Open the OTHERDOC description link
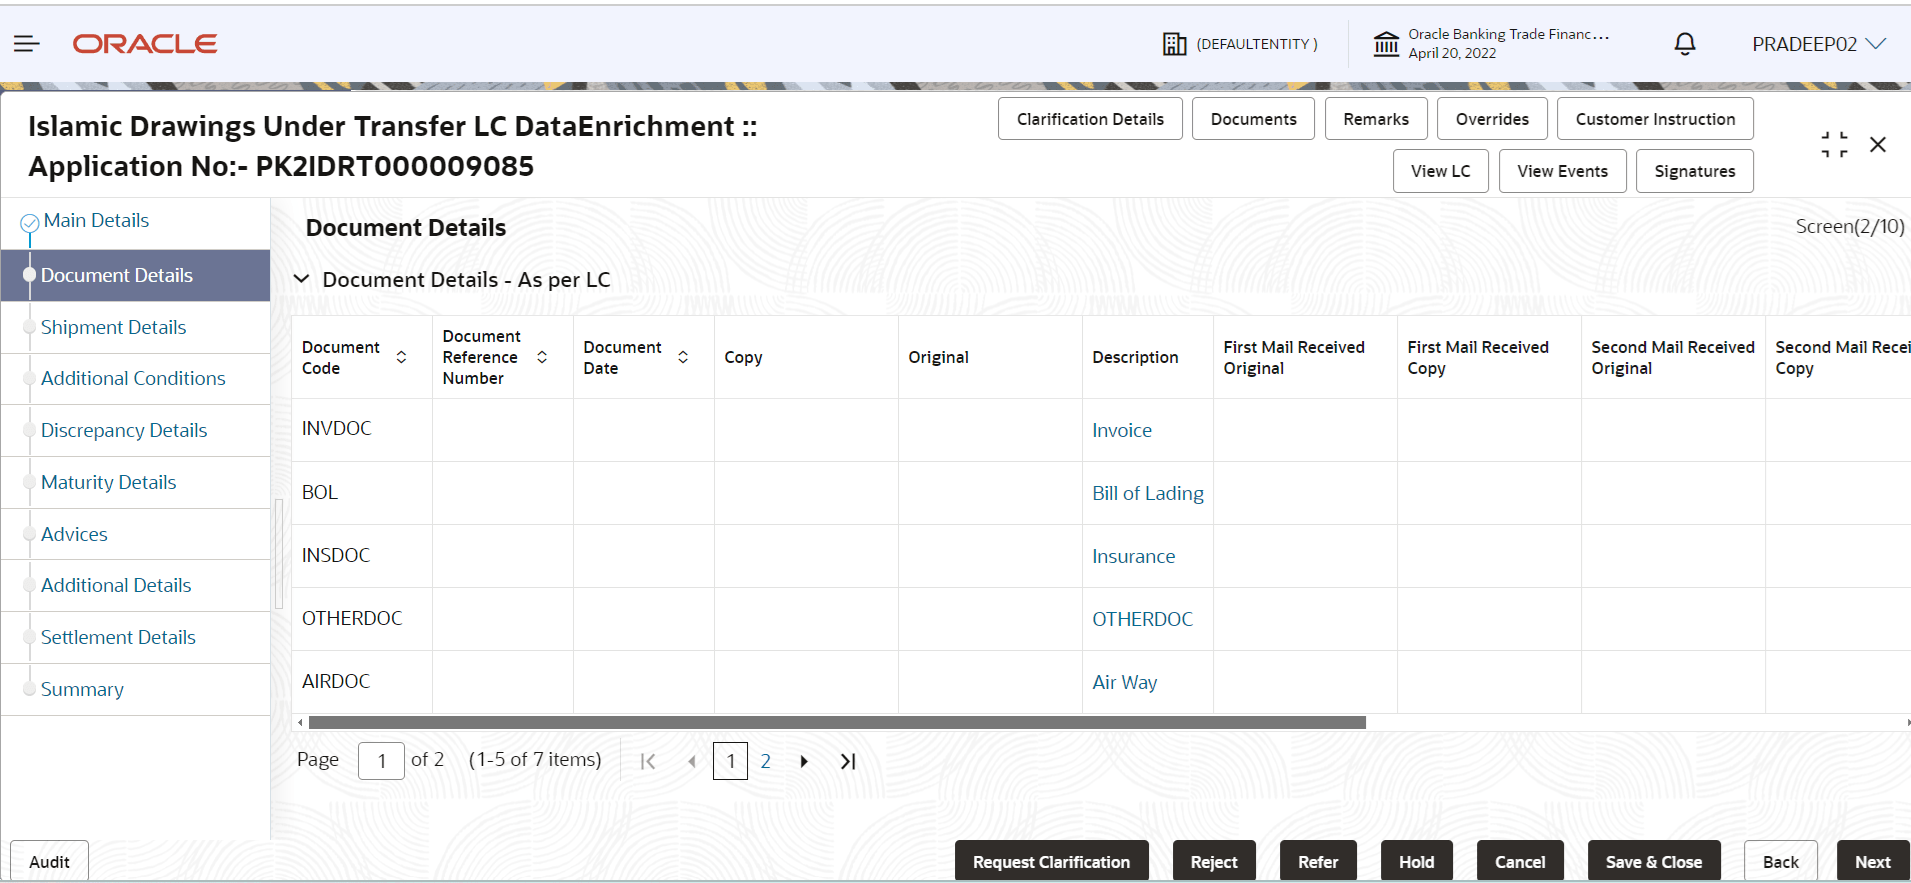Image resolution: width=1911 pixels, height=883 pixels. 1143,619
